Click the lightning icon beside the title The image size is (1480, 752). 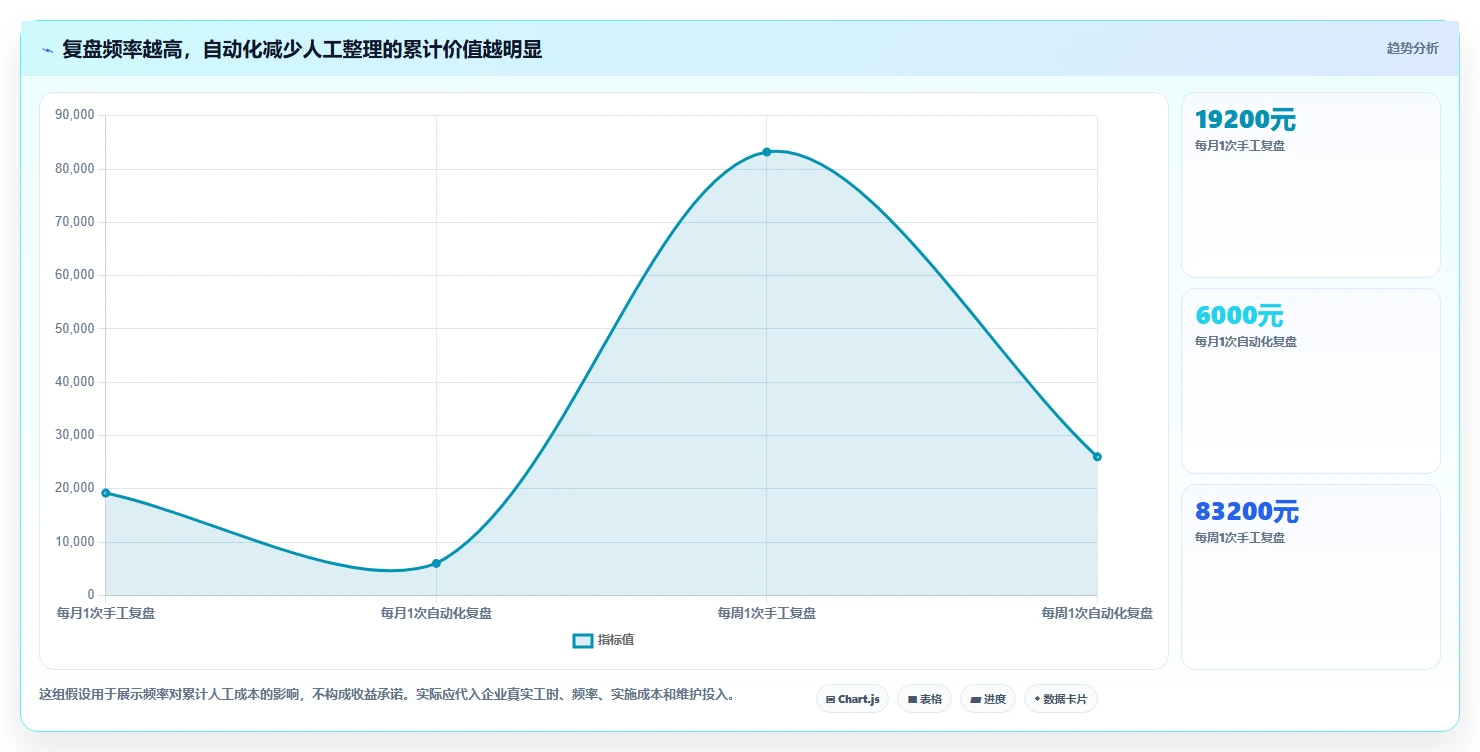click(x=47, y=50)
